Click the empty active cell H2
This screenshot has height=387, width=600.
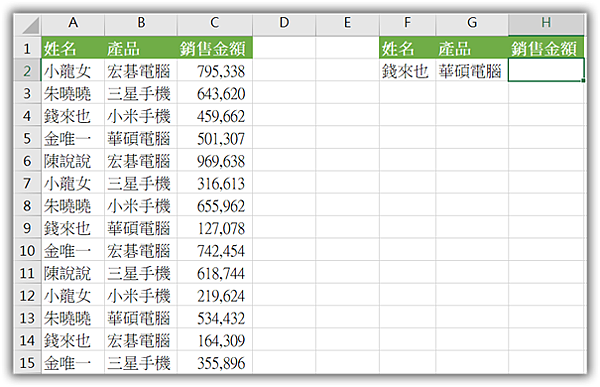546,70
